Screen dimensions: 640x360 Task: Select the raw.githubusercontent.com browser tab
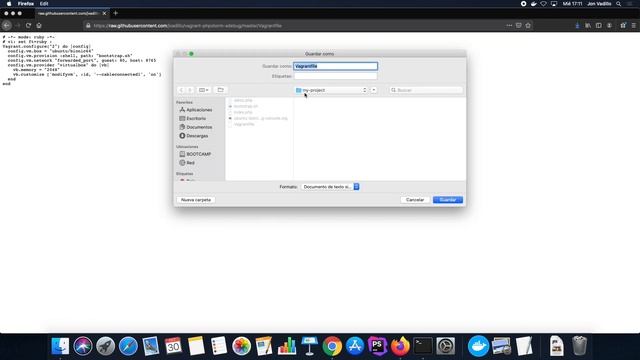67,13
